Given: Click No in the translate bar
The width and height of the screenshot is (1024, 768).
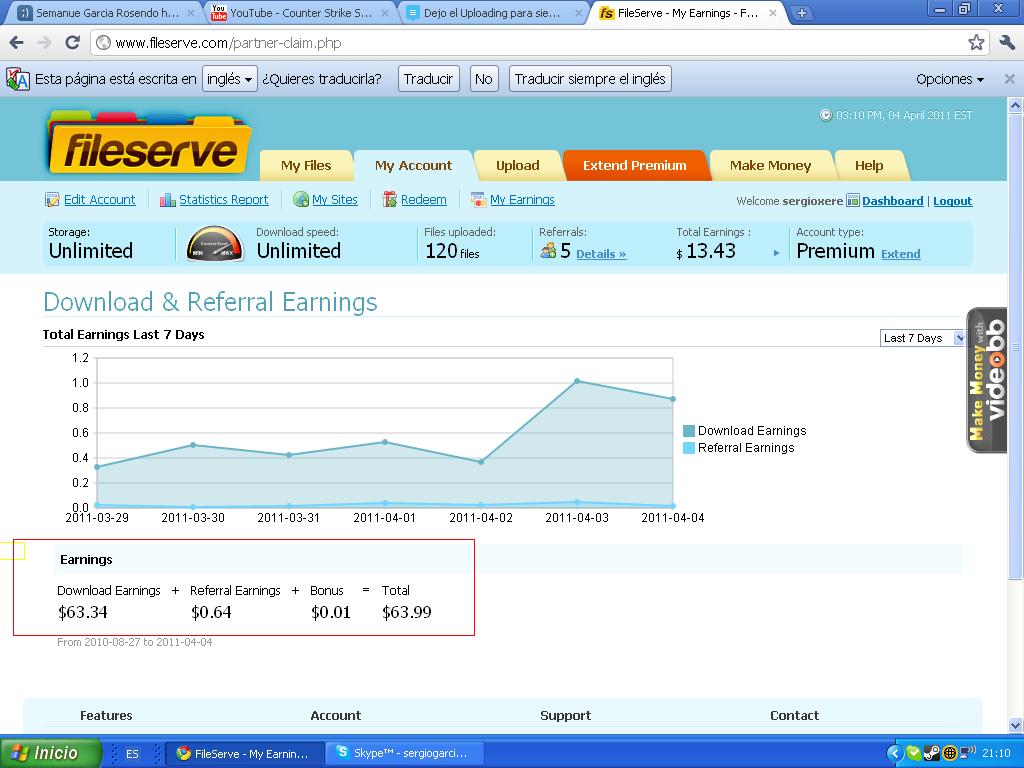Looking at the screenshot, I should 484,79.
